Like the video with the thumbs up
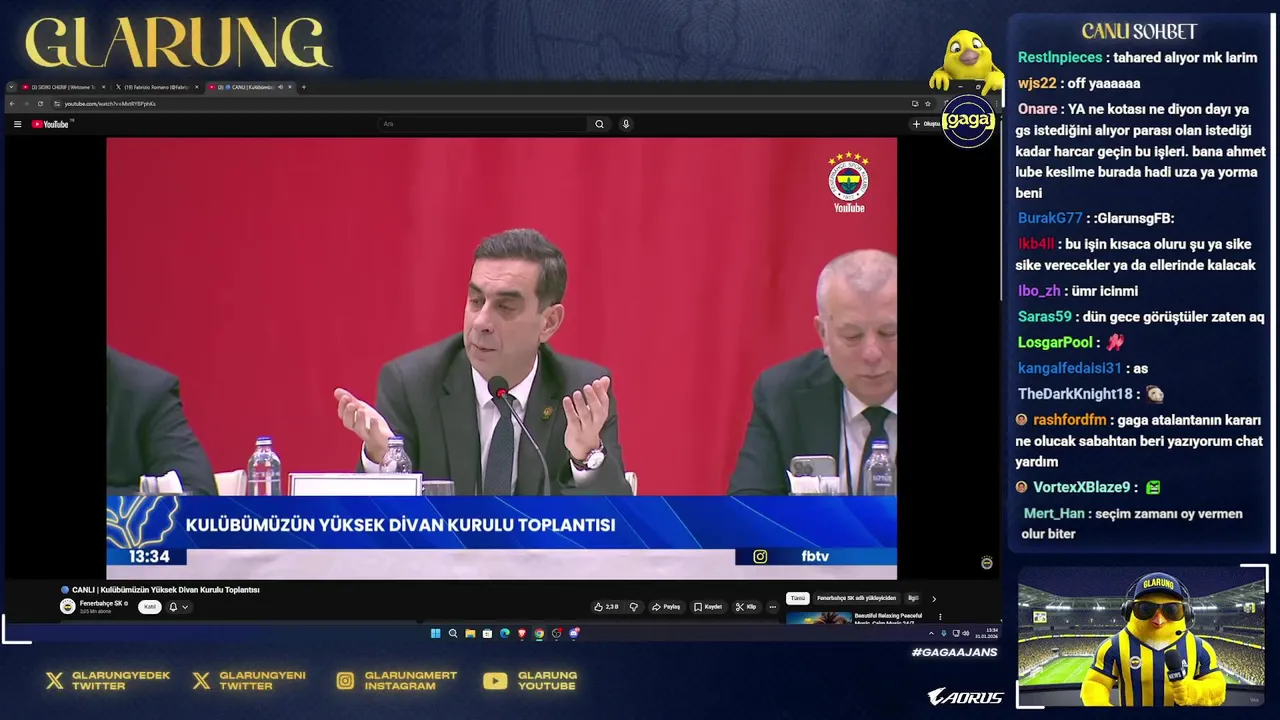1280x720 pixels. click(x=606, y=607)
